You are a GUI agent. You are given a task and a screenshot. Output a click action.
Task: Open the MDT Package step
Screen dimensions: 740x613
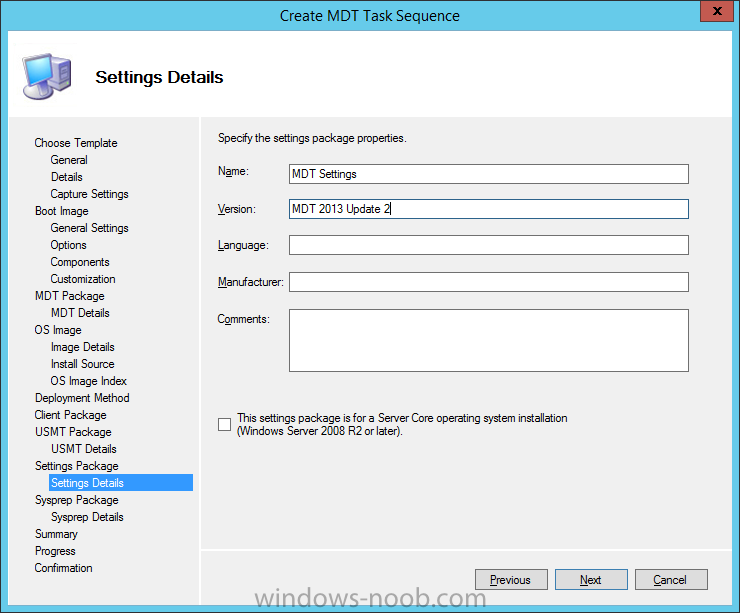pyautogui.click(x=70, y=296)
